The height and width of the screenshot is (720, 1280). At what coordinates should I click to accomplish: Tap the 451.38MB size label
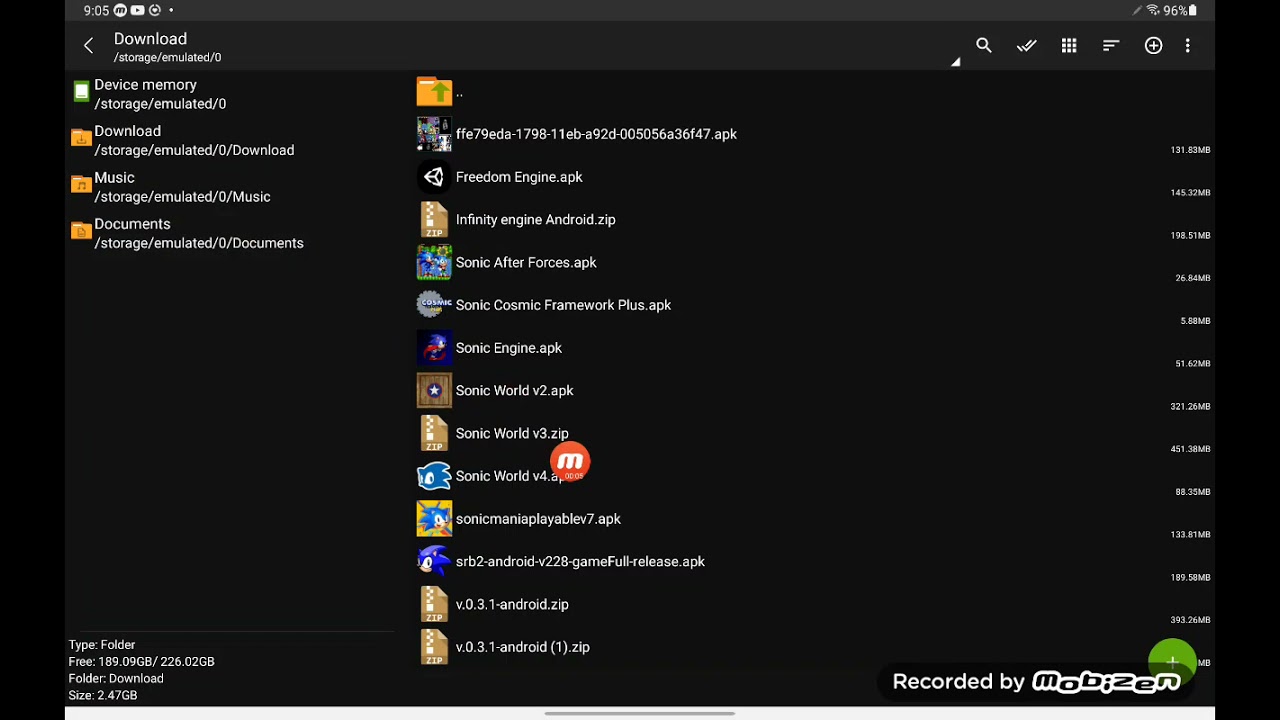point(1190,449)
